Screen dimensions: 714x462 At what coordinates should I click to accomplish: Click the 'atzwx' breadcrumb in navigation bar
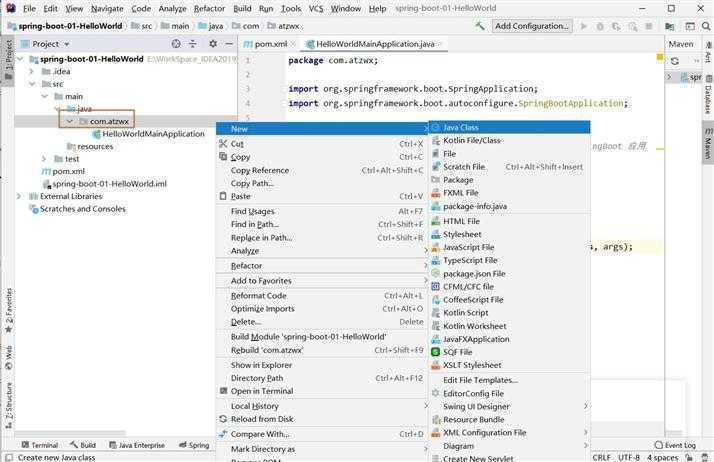283,26
